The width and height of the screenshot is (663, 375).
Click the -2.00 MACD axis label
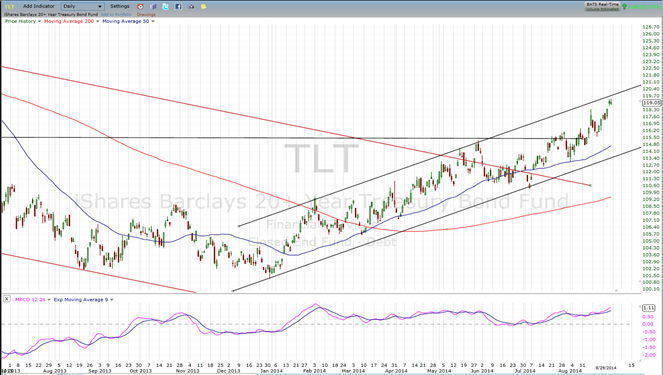pyautogui.click(x=648, y=355)
